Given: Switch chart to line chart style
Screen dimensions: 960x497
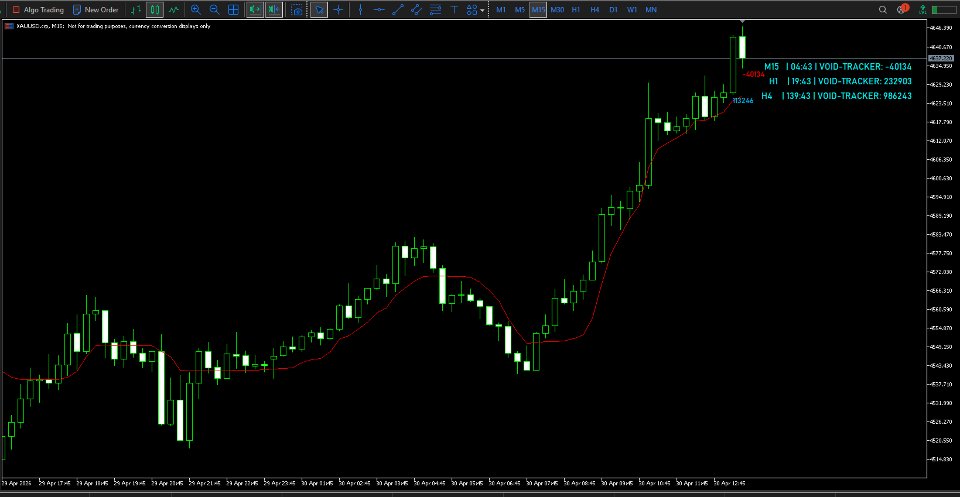Looking at the screenshot, I should [174, 10].
